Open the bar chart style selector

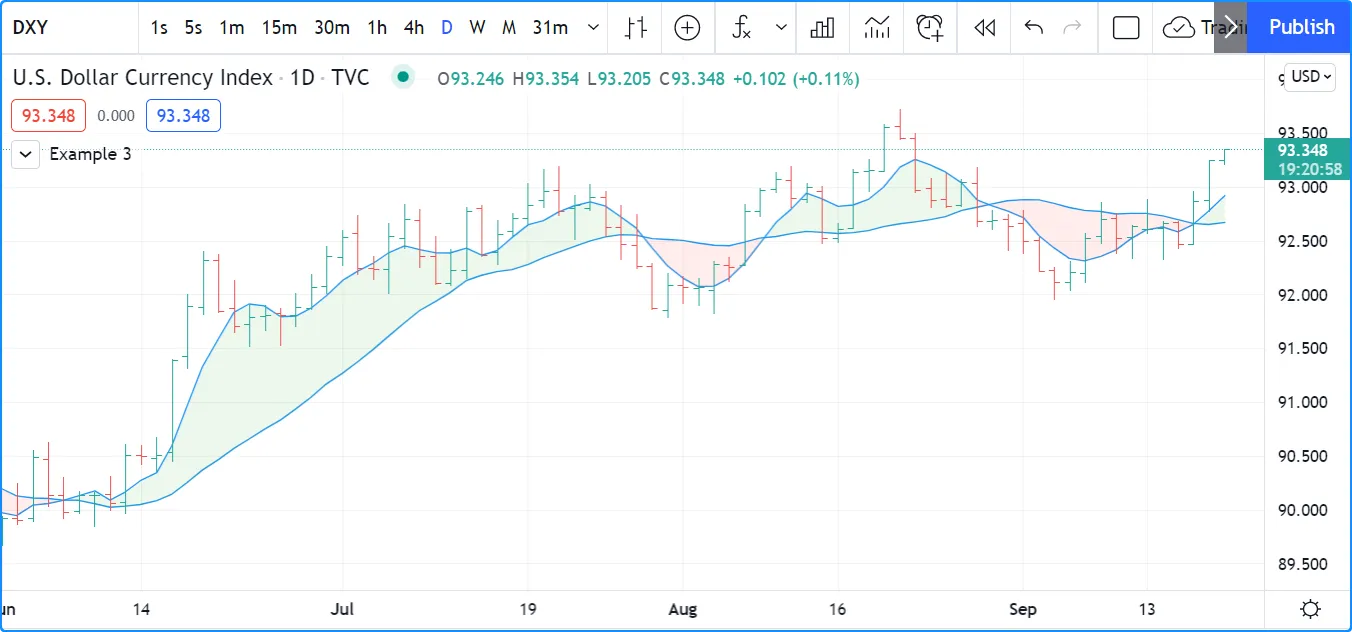tap(635, 28)
